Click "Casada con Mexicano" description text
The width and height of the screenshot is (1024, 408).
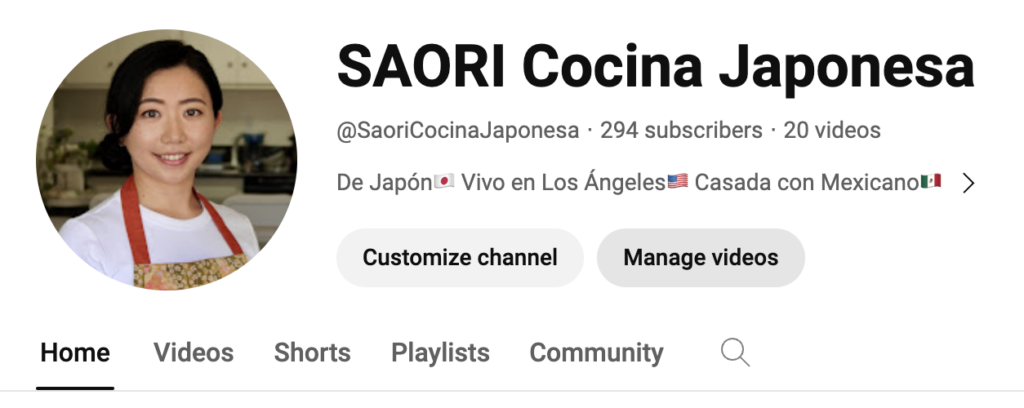(807, 183)
